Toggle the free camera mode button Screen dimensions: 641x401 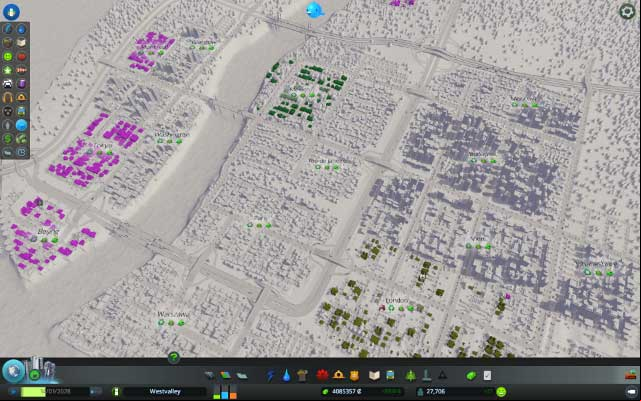tap(631, 392)
